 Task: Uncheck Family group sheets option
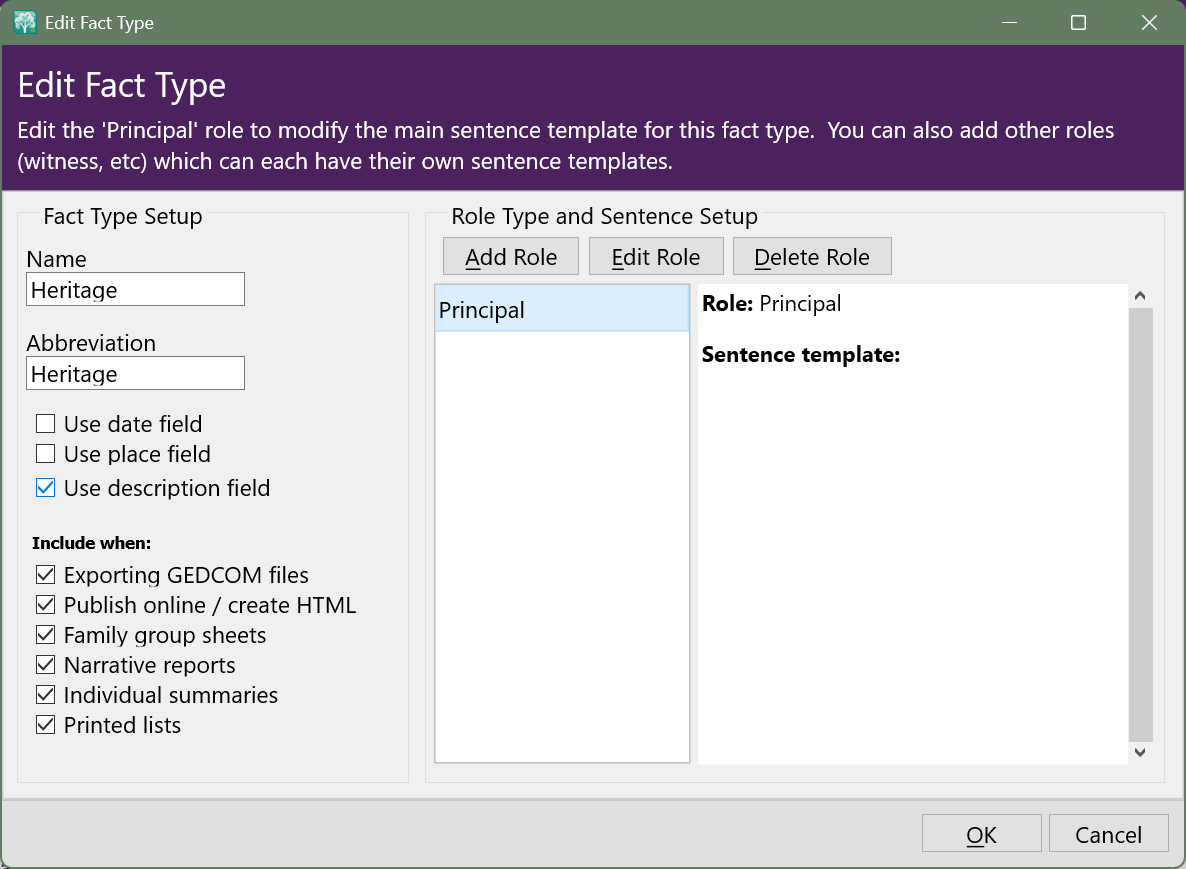45,635
